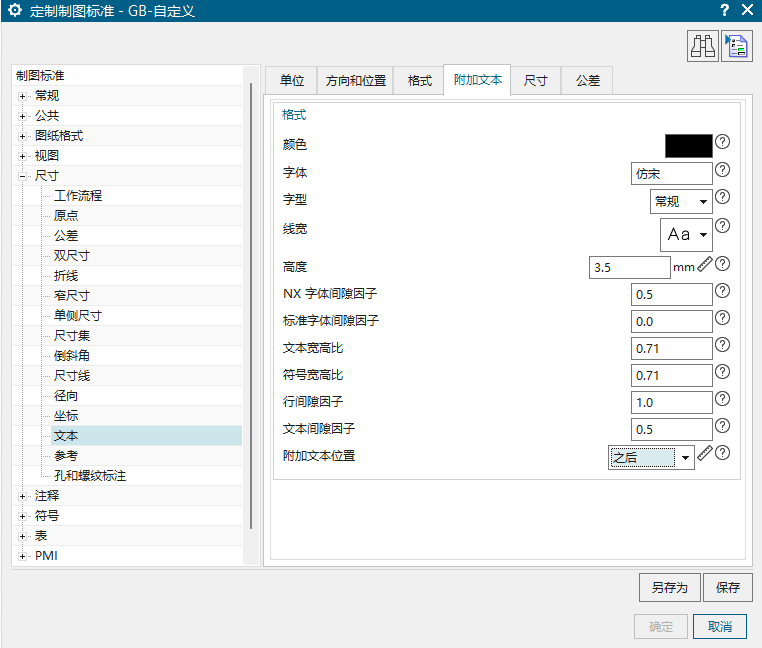The image size is (762, 648).
Task: Click the 标准字体间隙因子 0.0 field
Action: (x=671, y=321)
